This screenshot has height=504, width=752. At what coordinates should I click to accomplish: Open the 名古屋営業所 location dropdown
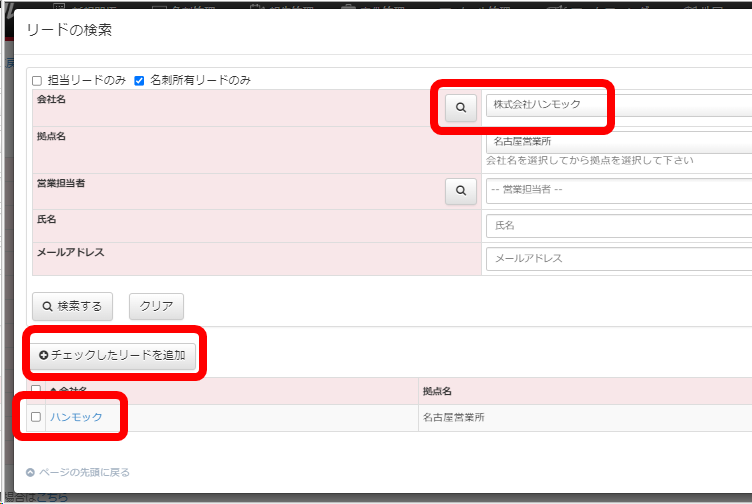pos(618,142)
